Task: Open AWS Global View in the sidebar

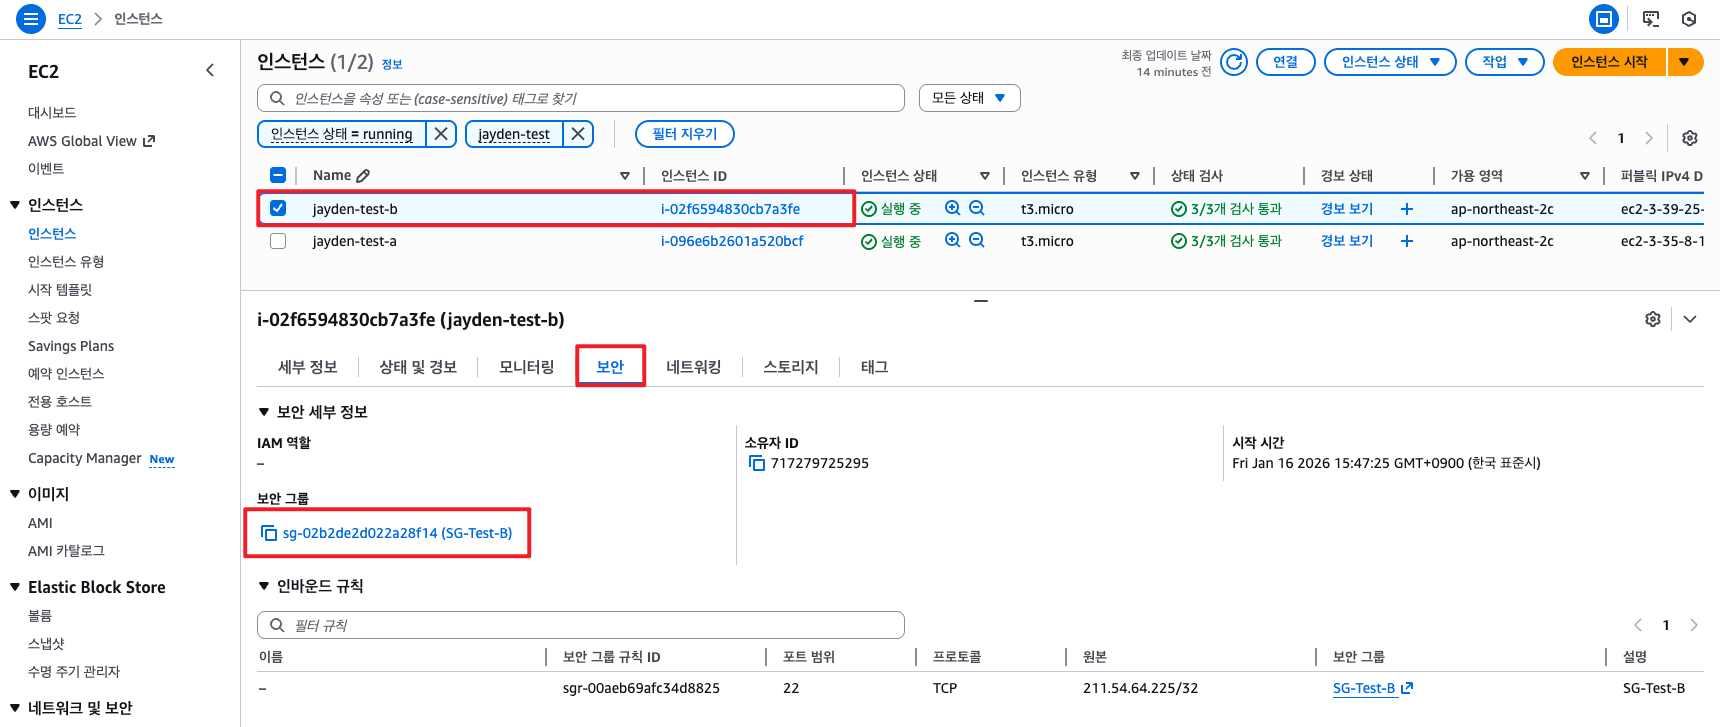Action: pyautogui.click(x=91, y=141)
